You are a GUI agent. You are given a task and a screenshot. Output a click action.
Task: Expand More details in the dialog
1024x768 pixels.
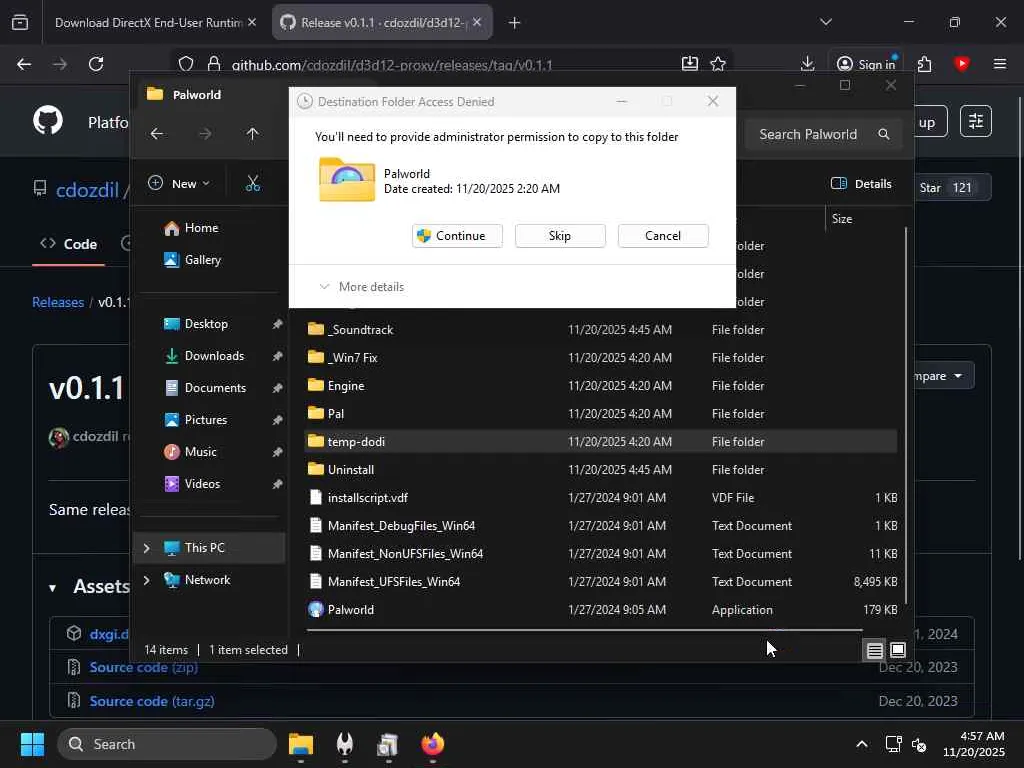click(x=362, y=287)
